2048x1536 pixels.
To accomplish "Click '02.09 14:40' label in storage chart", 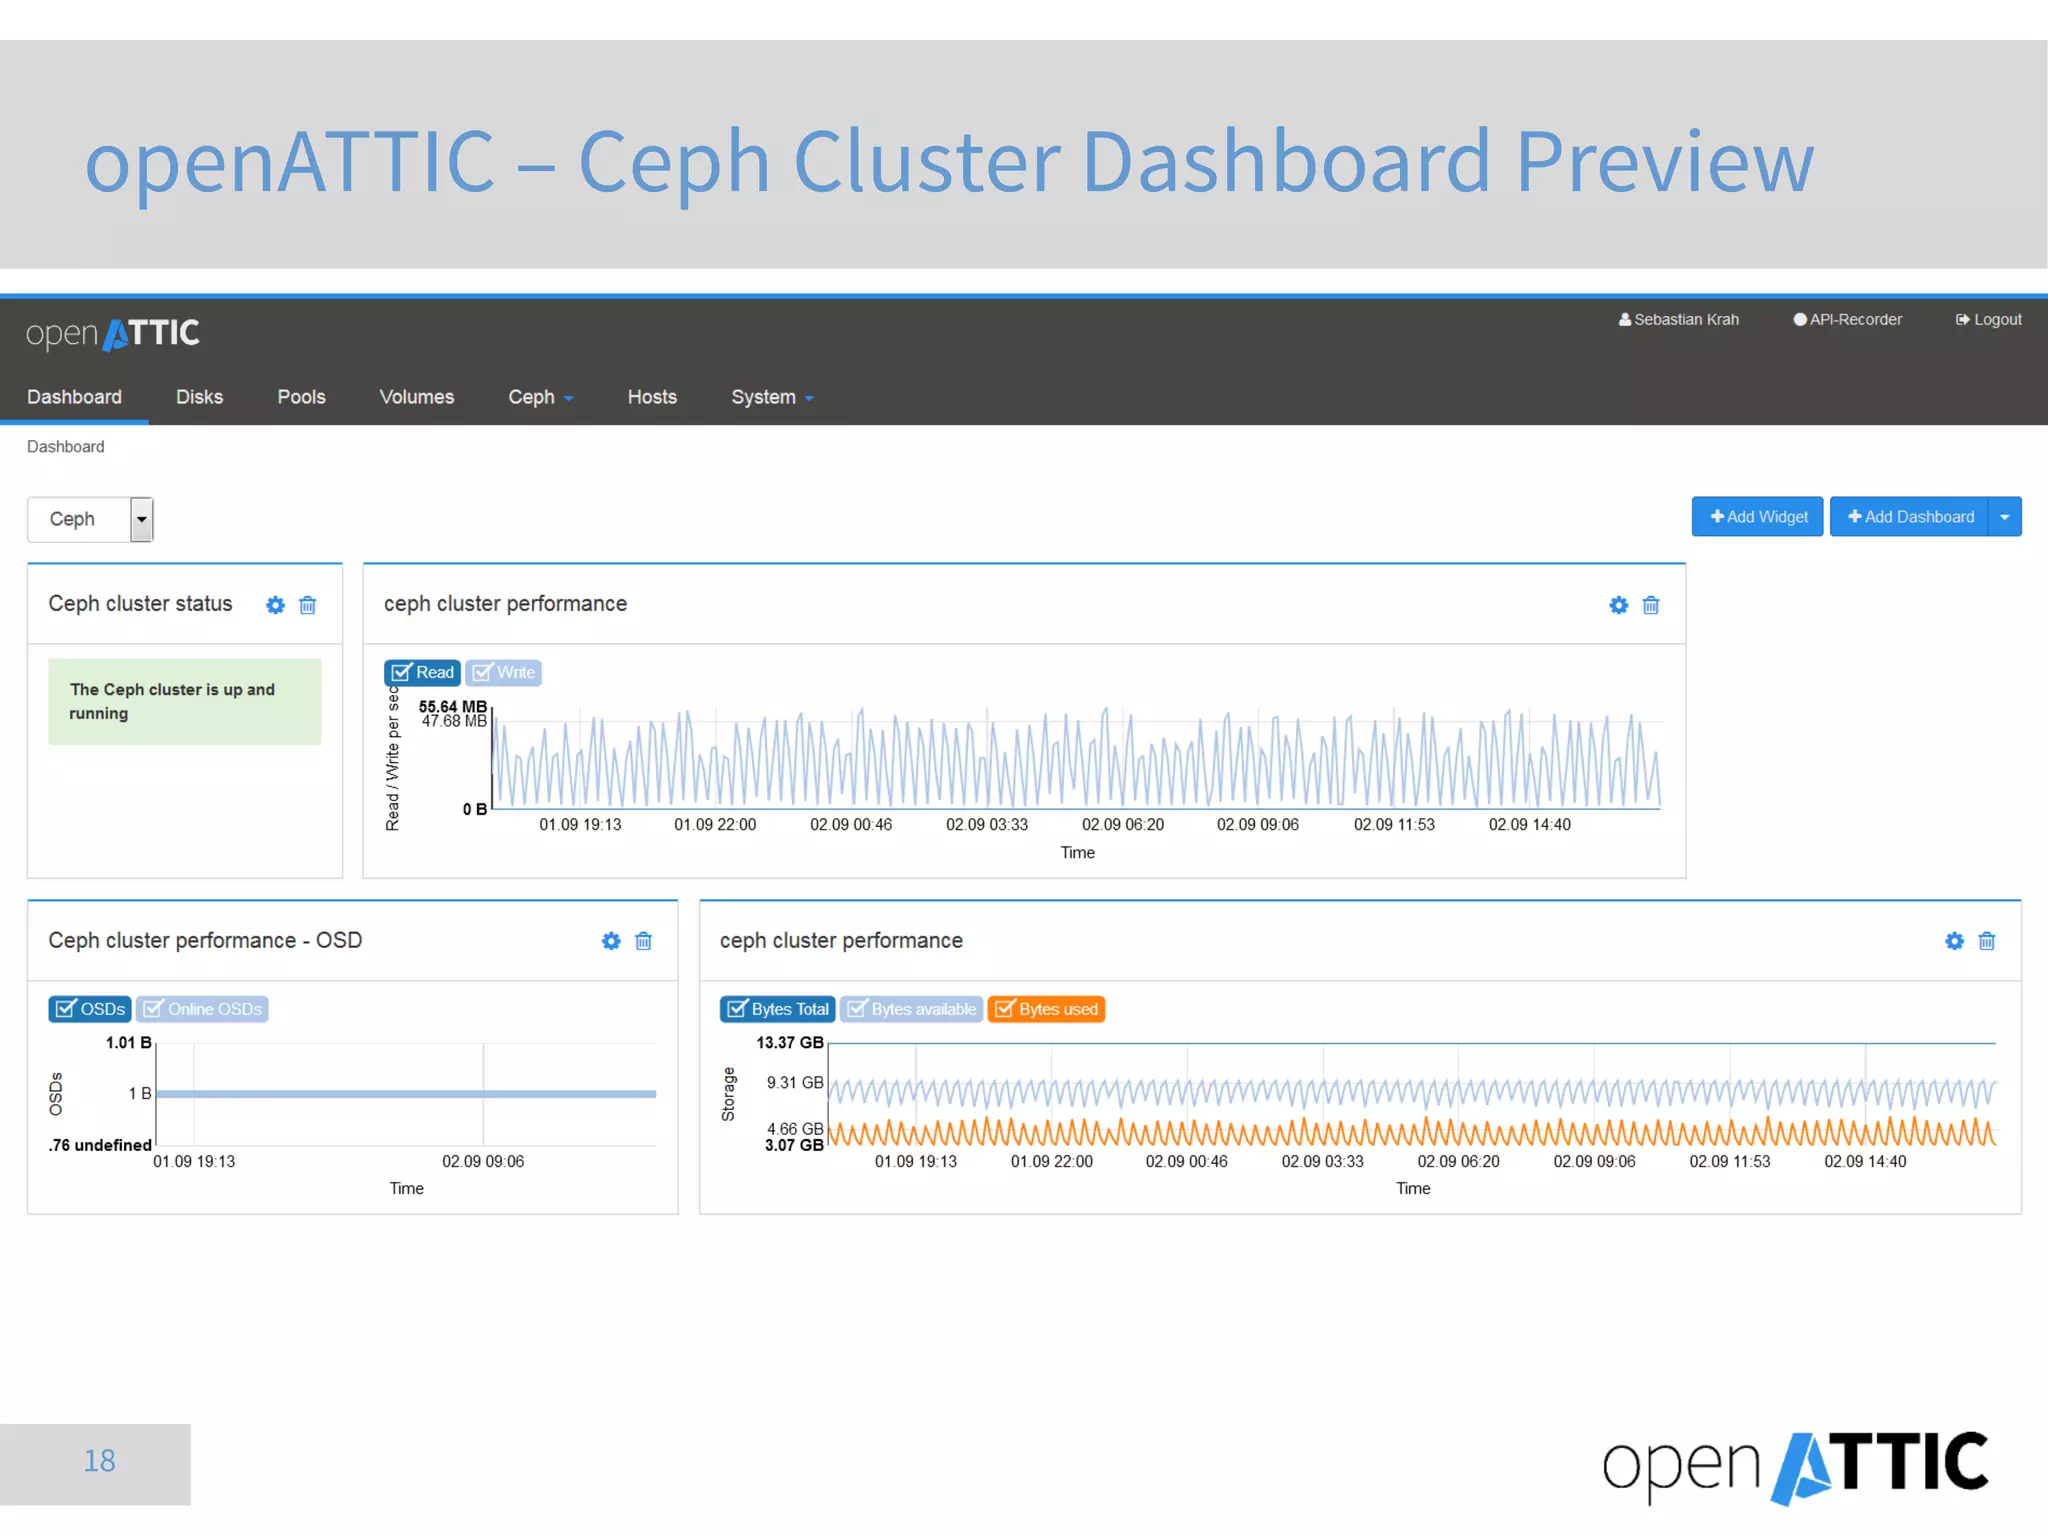I will coord(1865,1162).
